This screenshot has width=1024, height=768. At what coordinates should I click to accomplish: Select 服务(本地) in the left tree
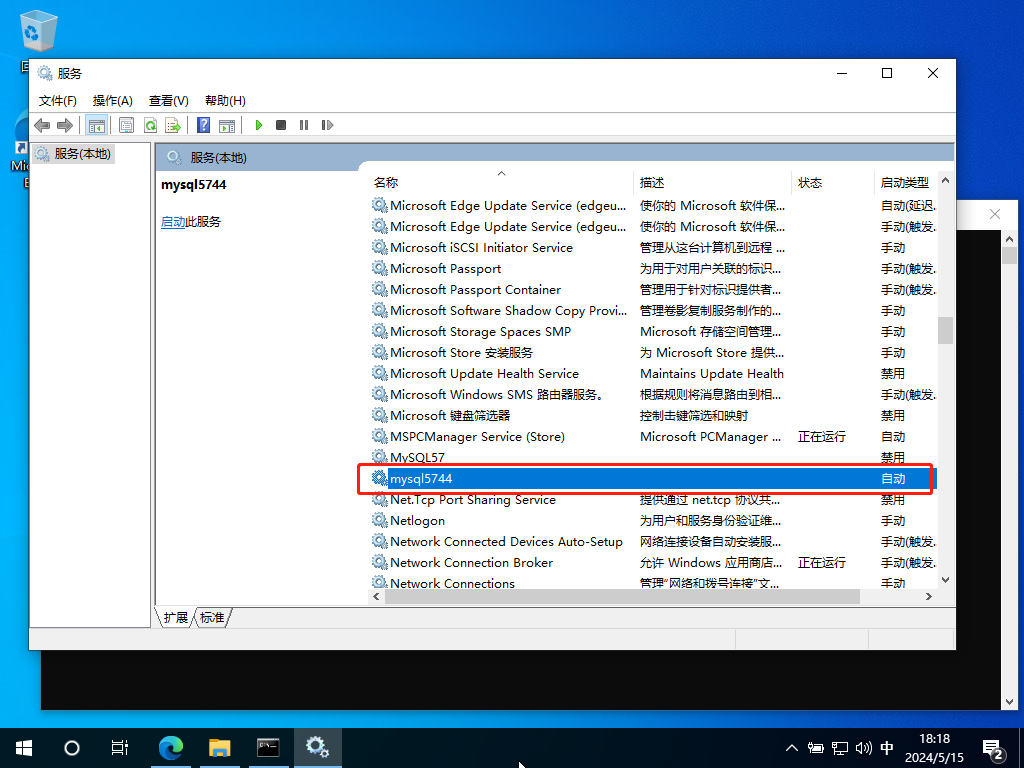click(83, 154)
